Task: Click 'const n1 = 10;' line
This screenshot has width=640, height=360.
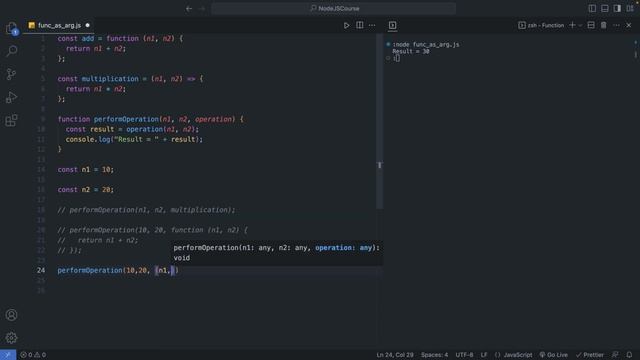Action: tap(86, 169)
